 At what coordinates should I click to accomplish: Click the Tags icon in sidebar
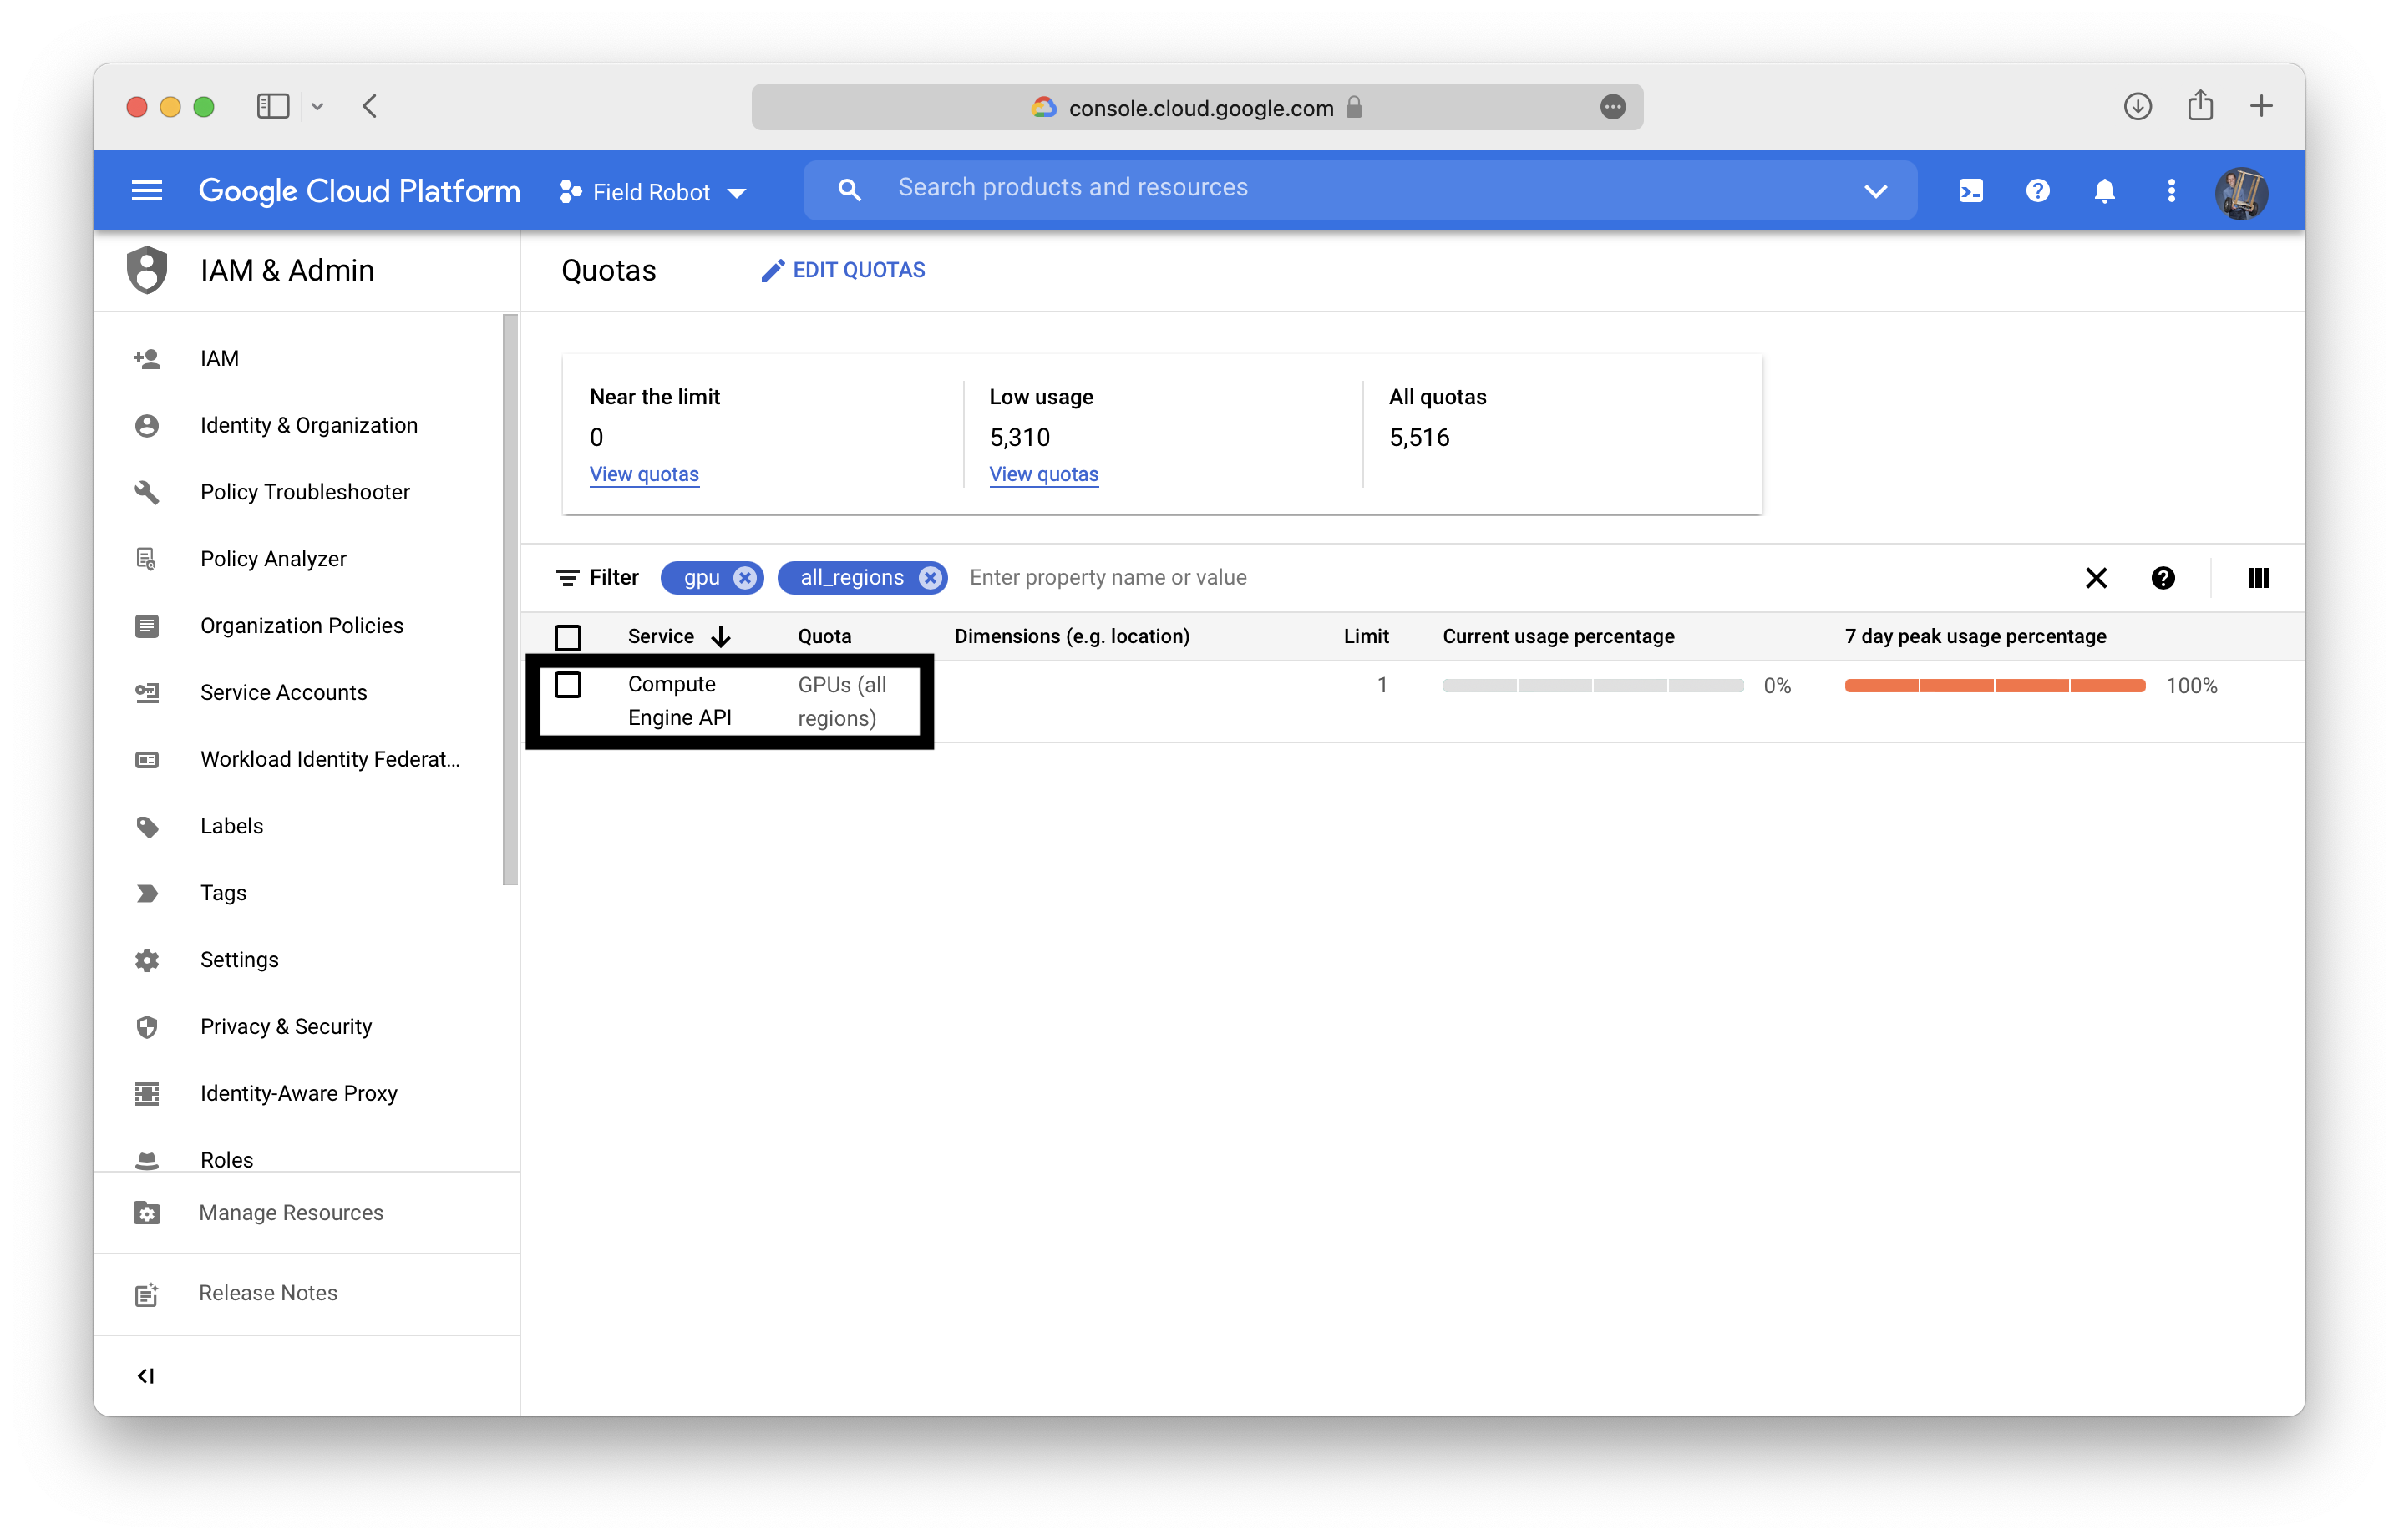click(x=147, y=893)
